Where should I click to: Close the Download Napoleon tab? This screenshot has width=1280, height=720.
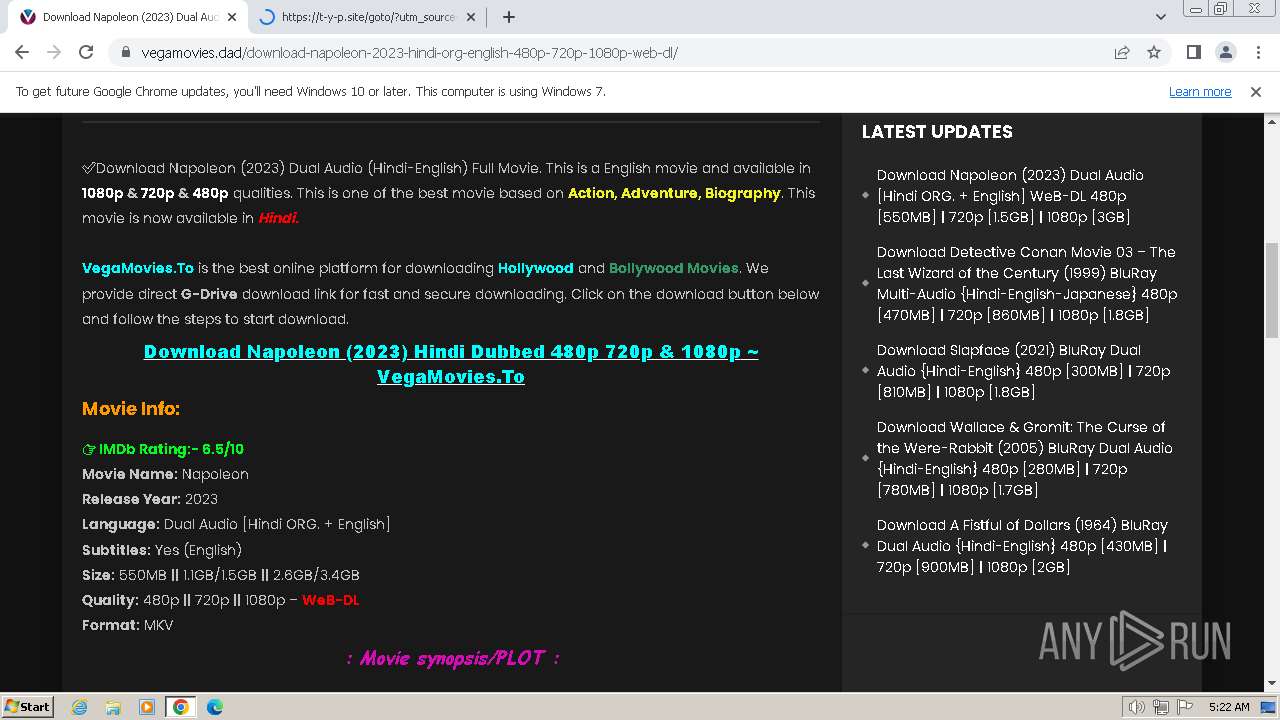click(232, 17)
